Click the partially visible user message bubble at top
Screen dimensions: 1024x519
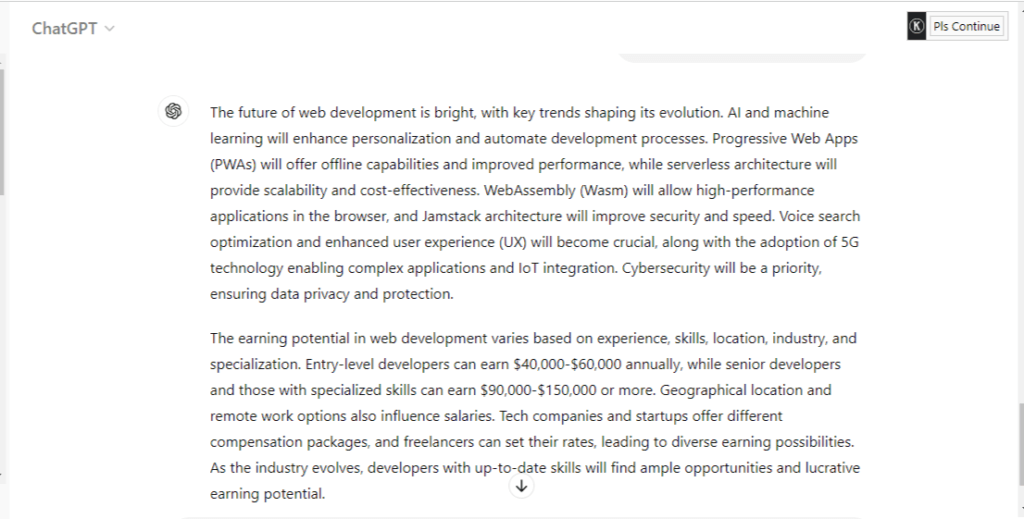click(x=742, y=57)
